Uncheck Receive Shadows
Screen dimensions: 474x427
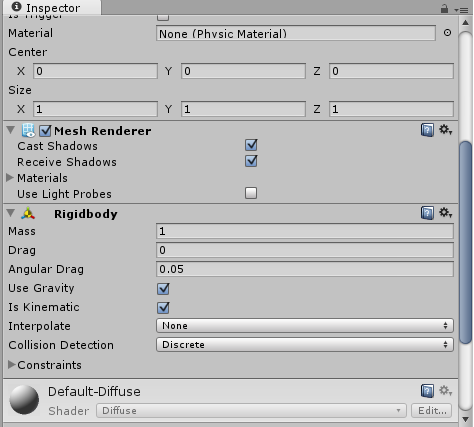(x=251, y=161)
